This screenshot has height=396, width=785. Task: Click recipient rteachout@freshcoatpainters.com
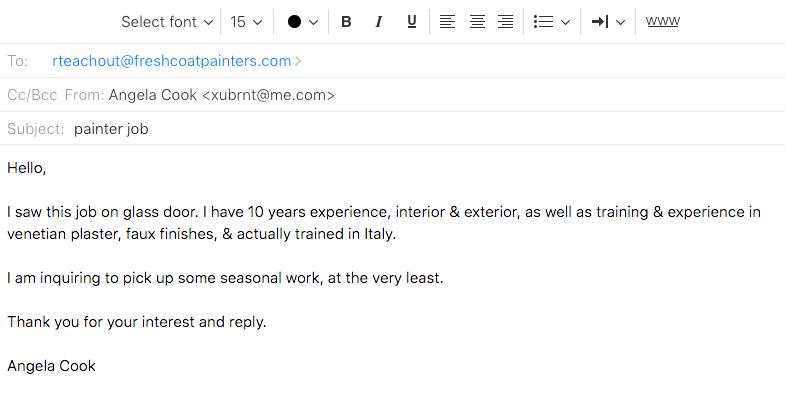pyautogui.click(x=172, y=61)
